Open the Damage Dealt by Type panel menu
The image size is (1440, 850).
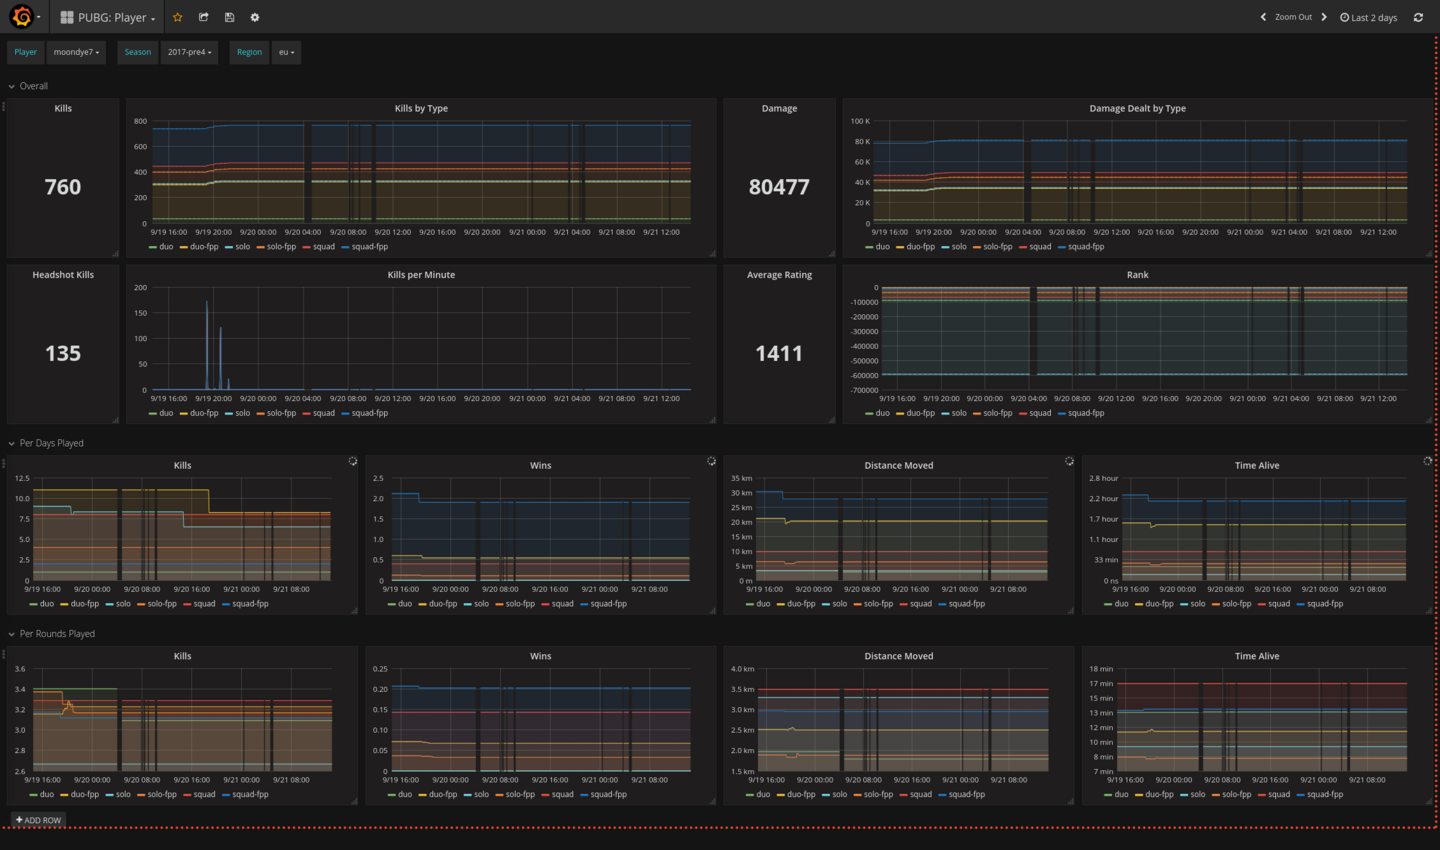coord(1138,108)
